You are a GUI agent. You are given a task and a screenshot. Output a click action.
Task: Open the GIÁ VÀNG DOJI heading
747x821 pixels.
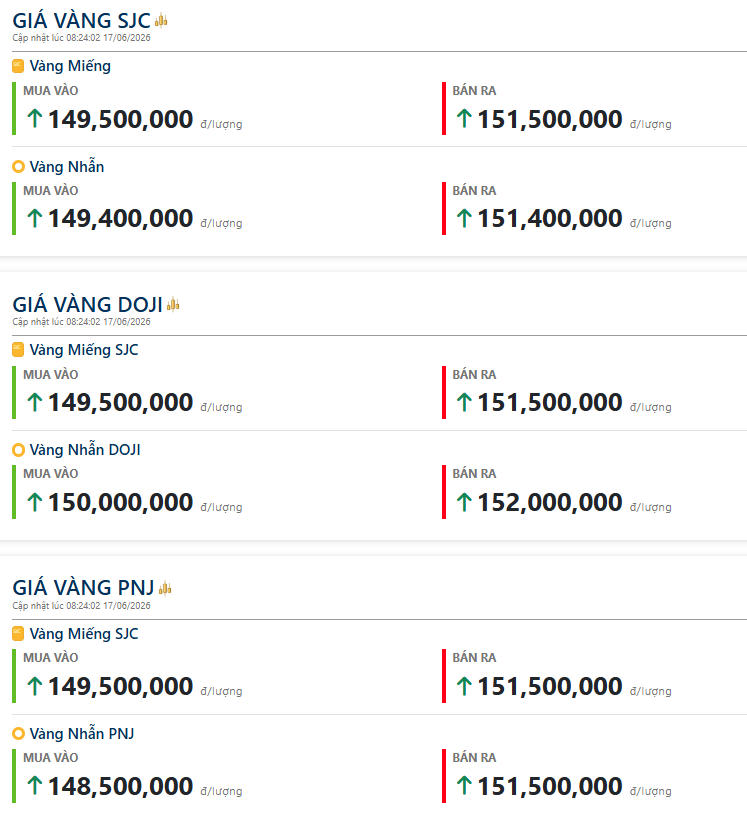coord(87,304)
